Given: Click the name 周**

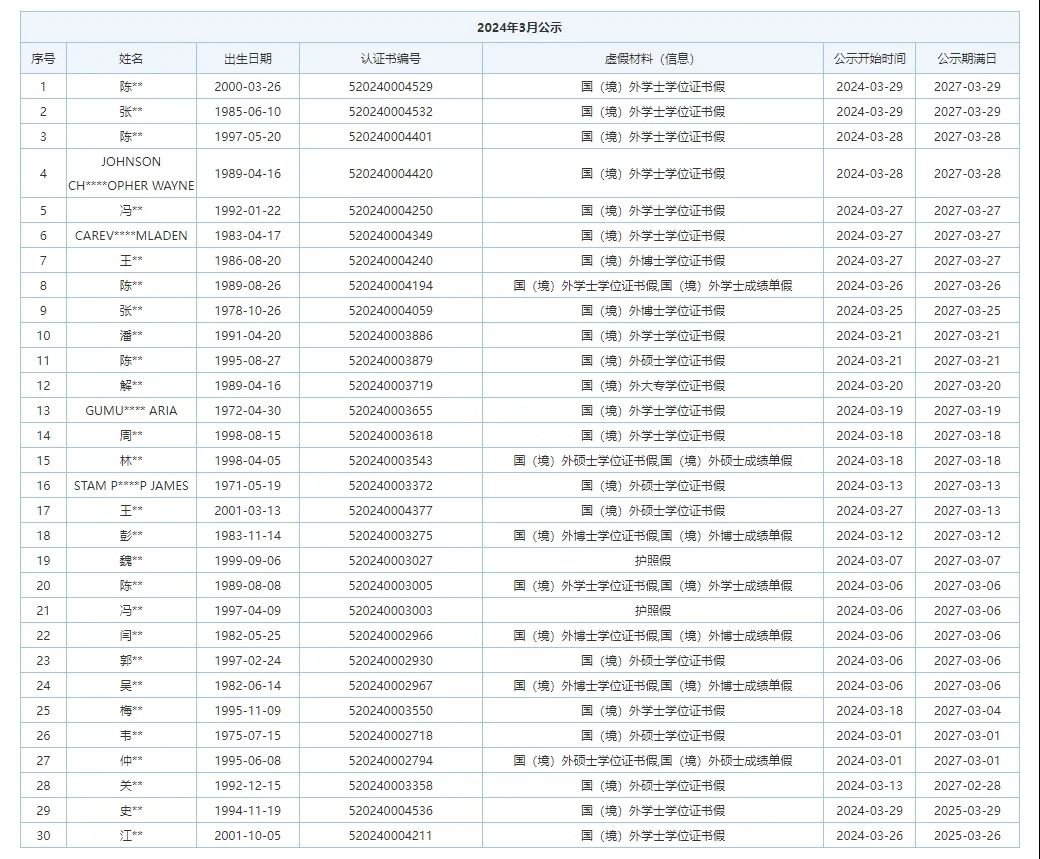Looking at the screenshot, I should (131, 436).
